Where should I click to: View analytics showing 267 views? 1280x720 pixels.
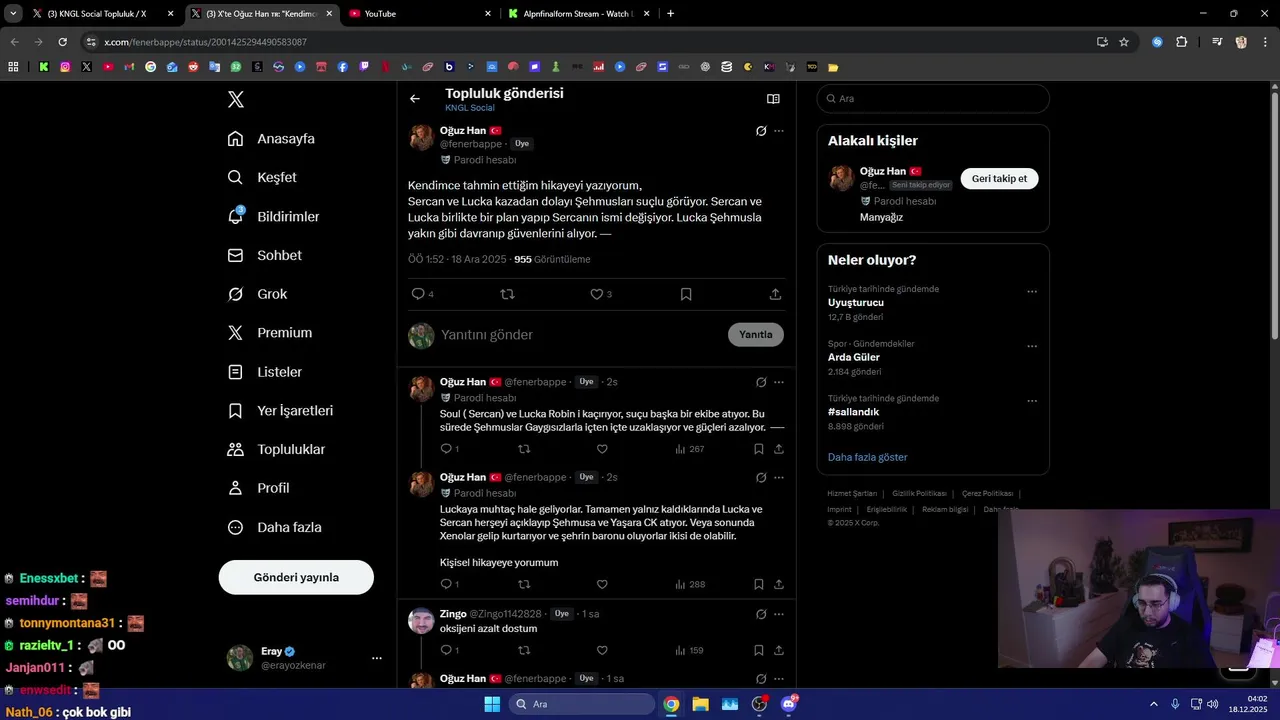tap(690, 449)
